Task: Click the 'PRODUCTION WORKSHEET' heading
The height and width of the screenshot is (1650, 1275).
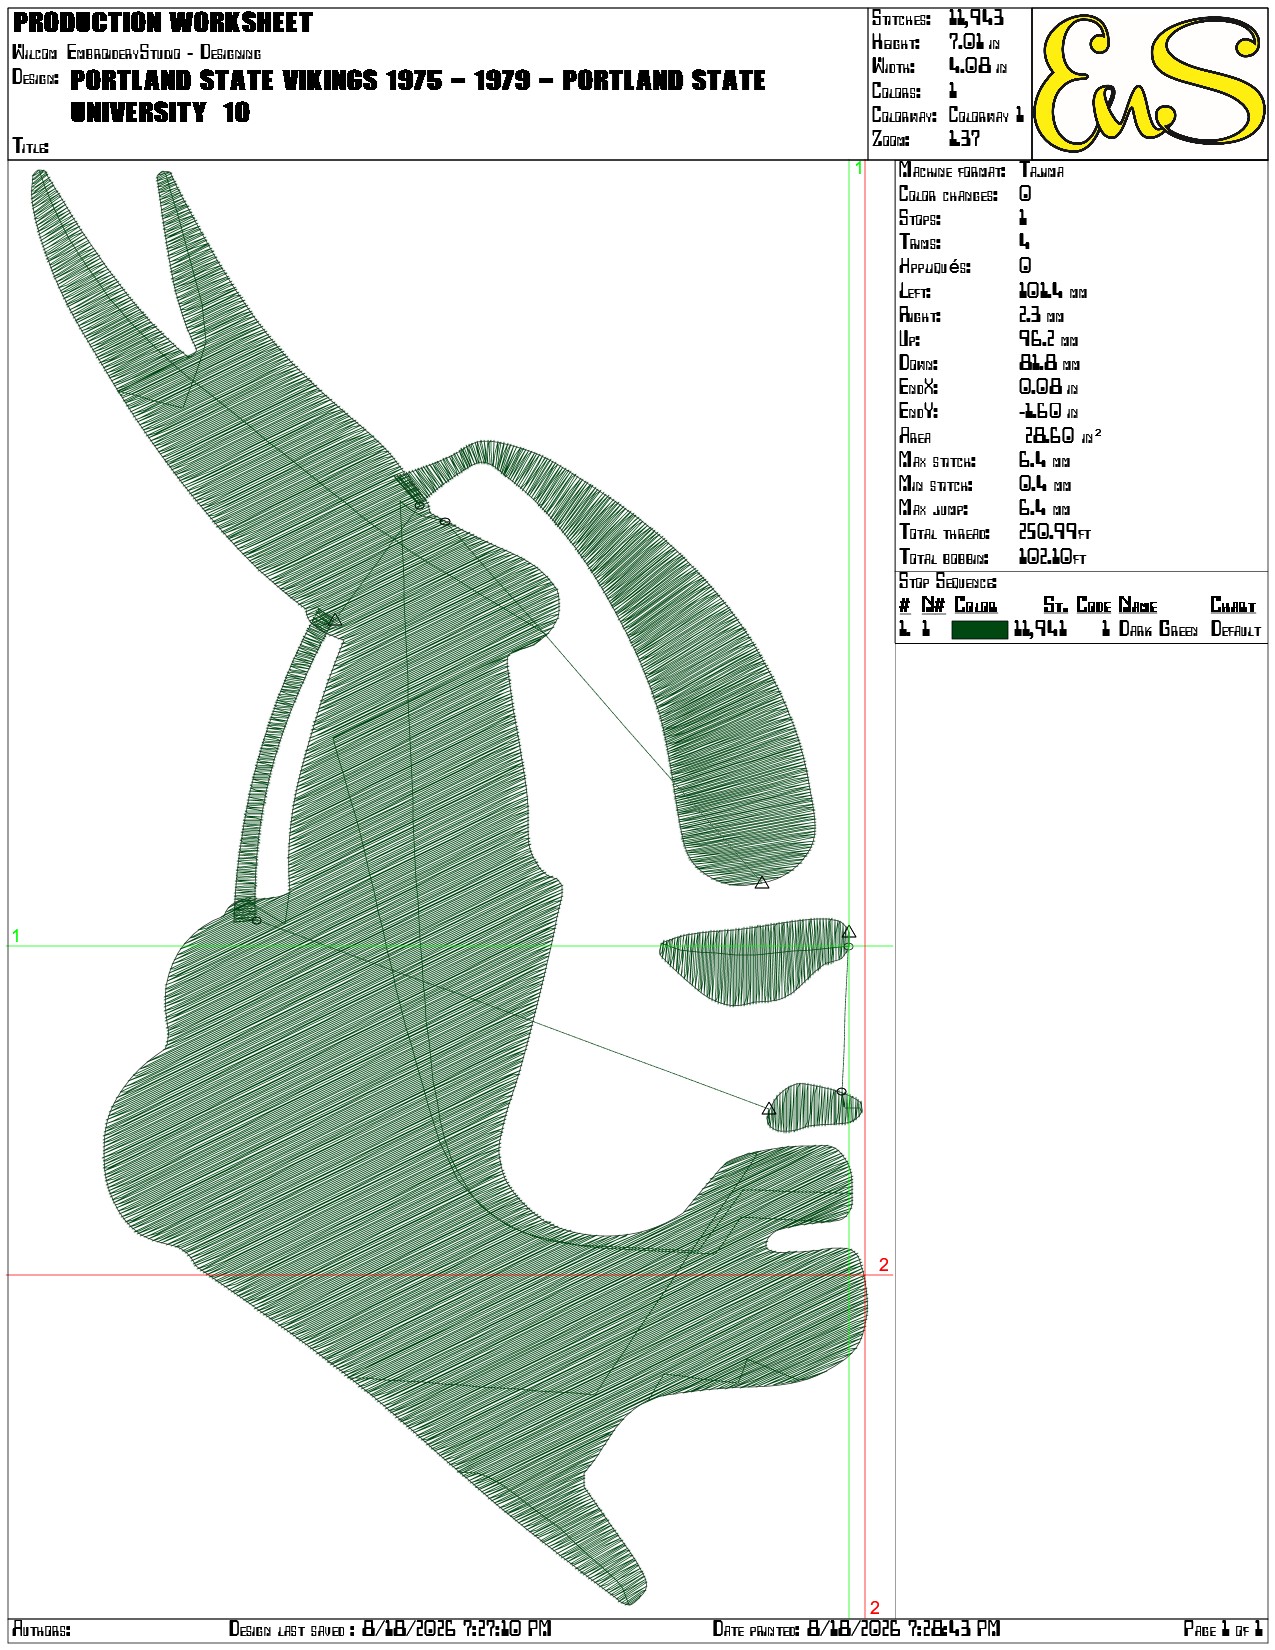Action: (163, 22)
